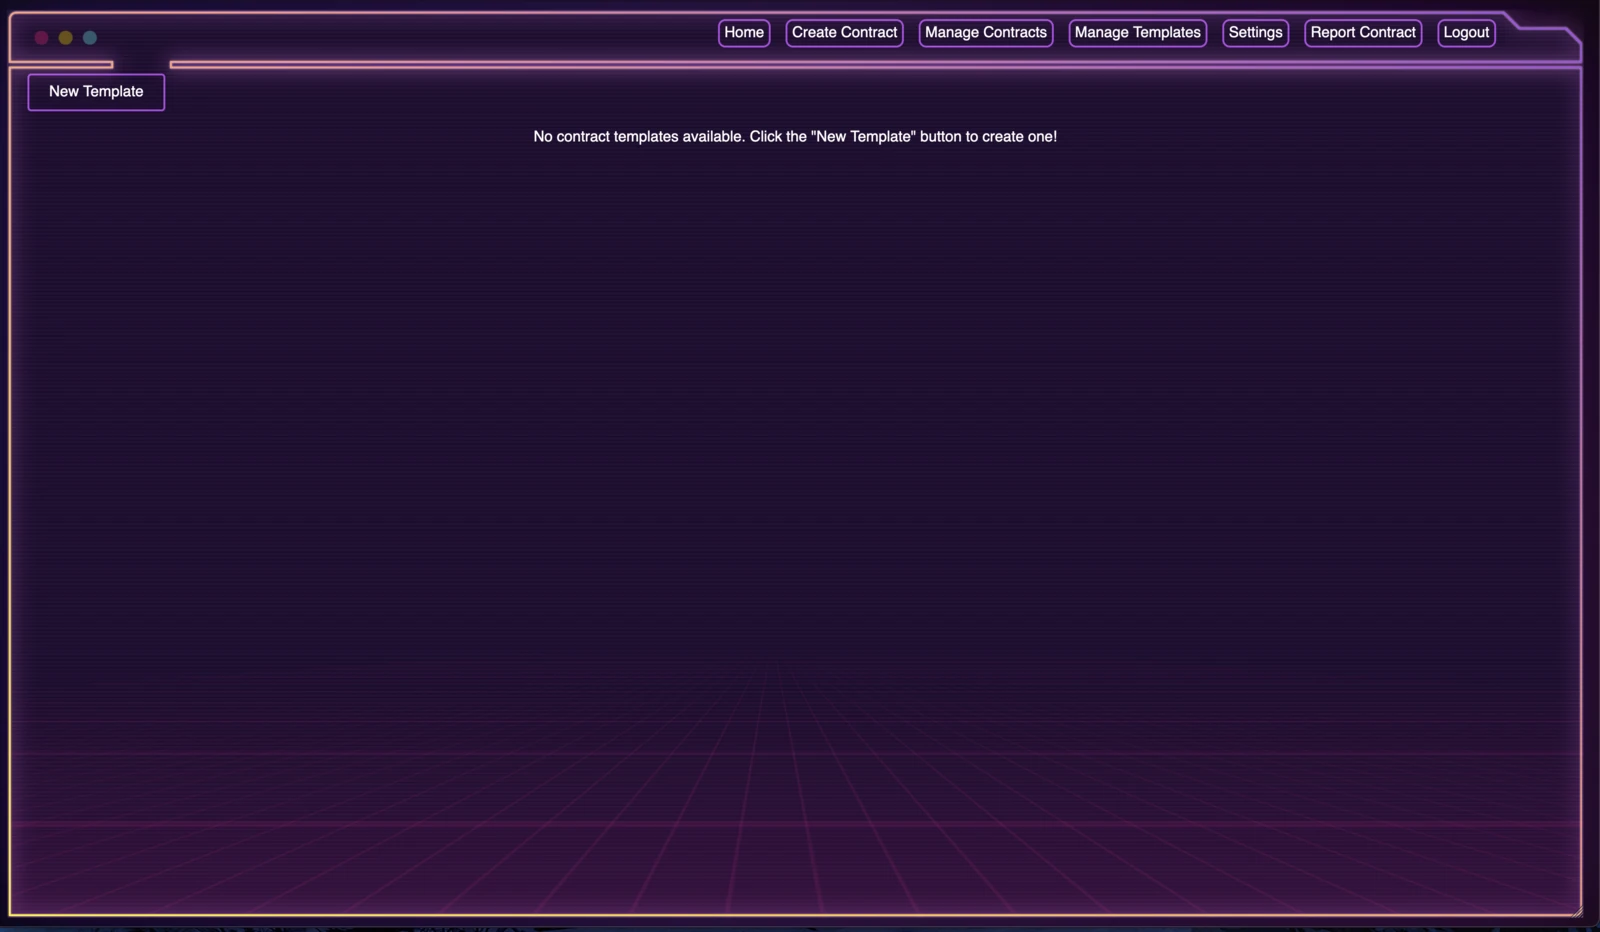This screenshot has height=932, width=1600.
Task: Open the Create Contract page
Action: [844, 33]
